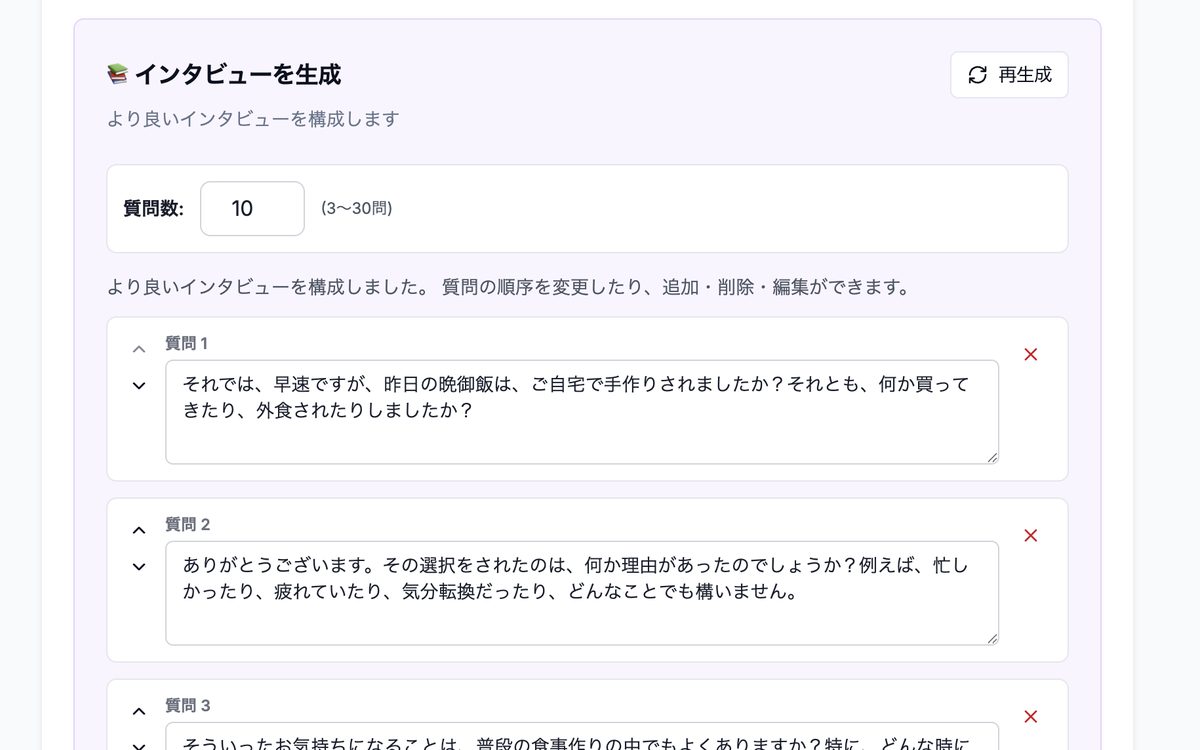Click the インタビューを生成 heading
The image size is (1200, 750).
(x=238, y=74)
